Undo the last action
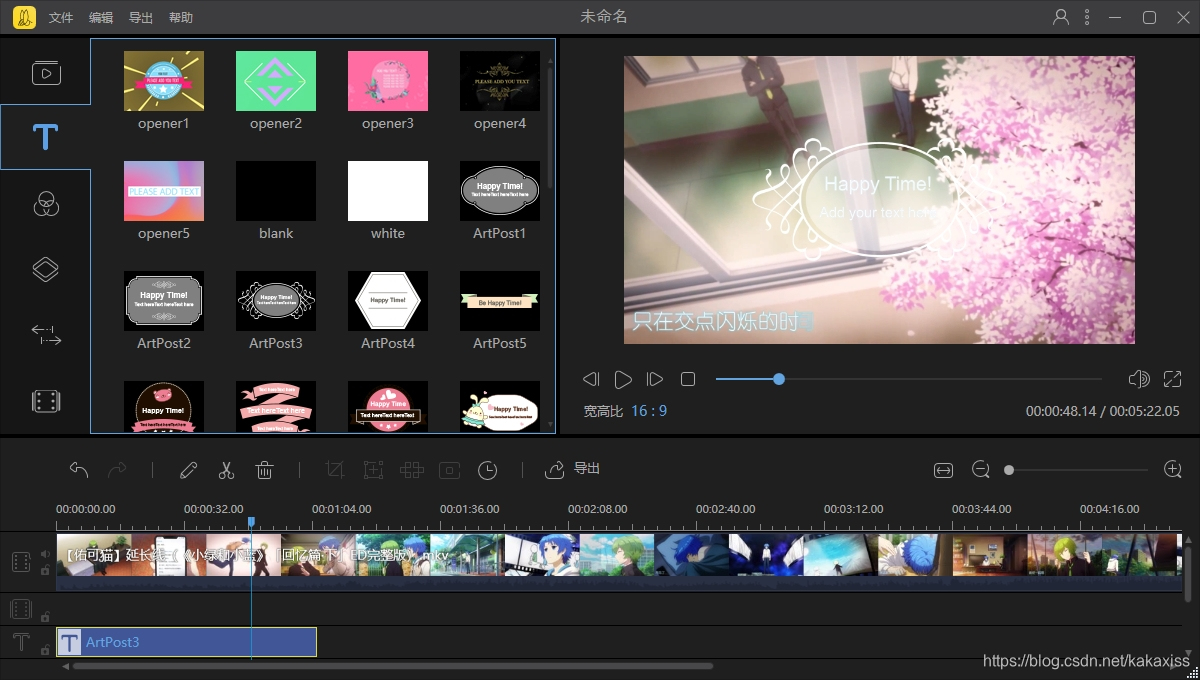Image resolution: width=1200 pixels, height=680 pixels. (x=79, y=469)
